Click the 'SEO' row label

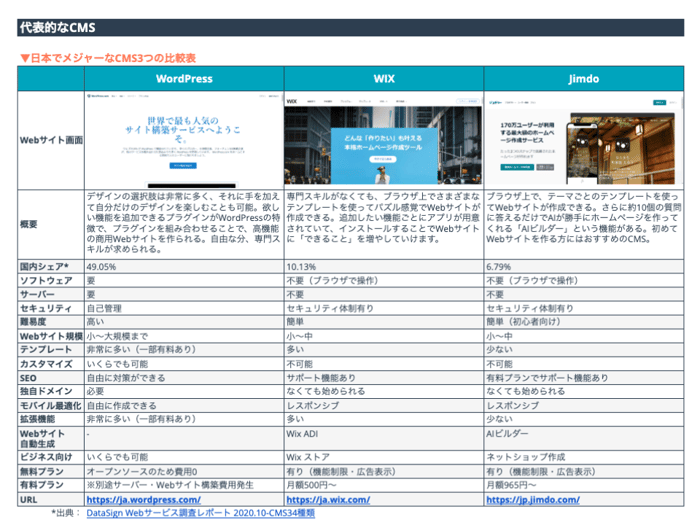(28, 378)
